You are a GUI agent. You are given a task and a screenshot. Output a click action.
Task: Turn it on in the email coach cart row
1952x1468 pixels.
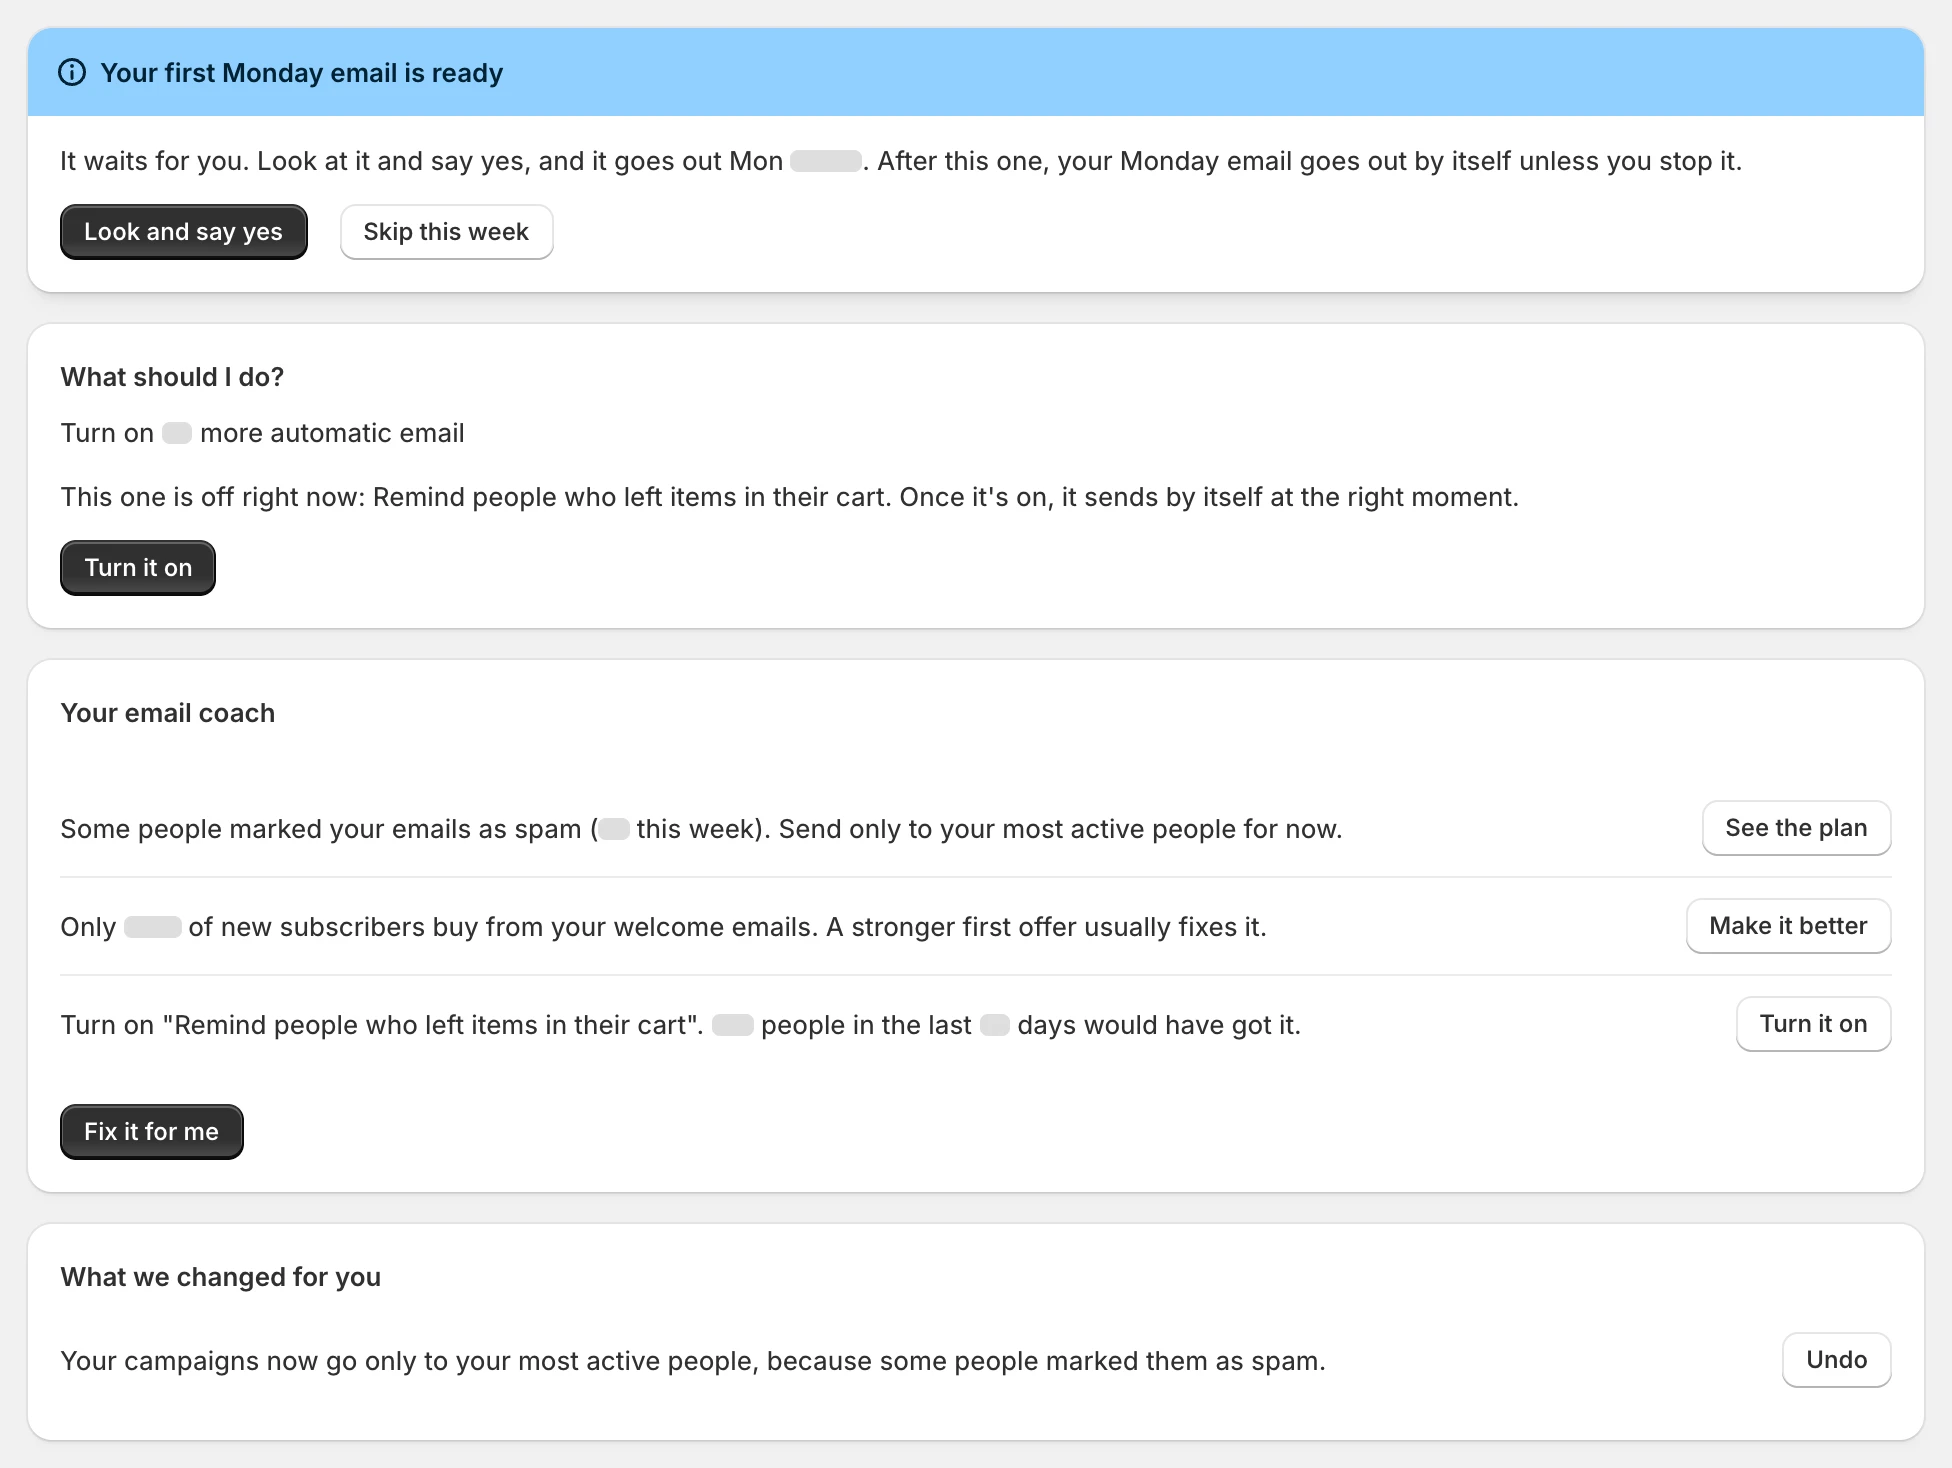(x=1813, y=1024)
